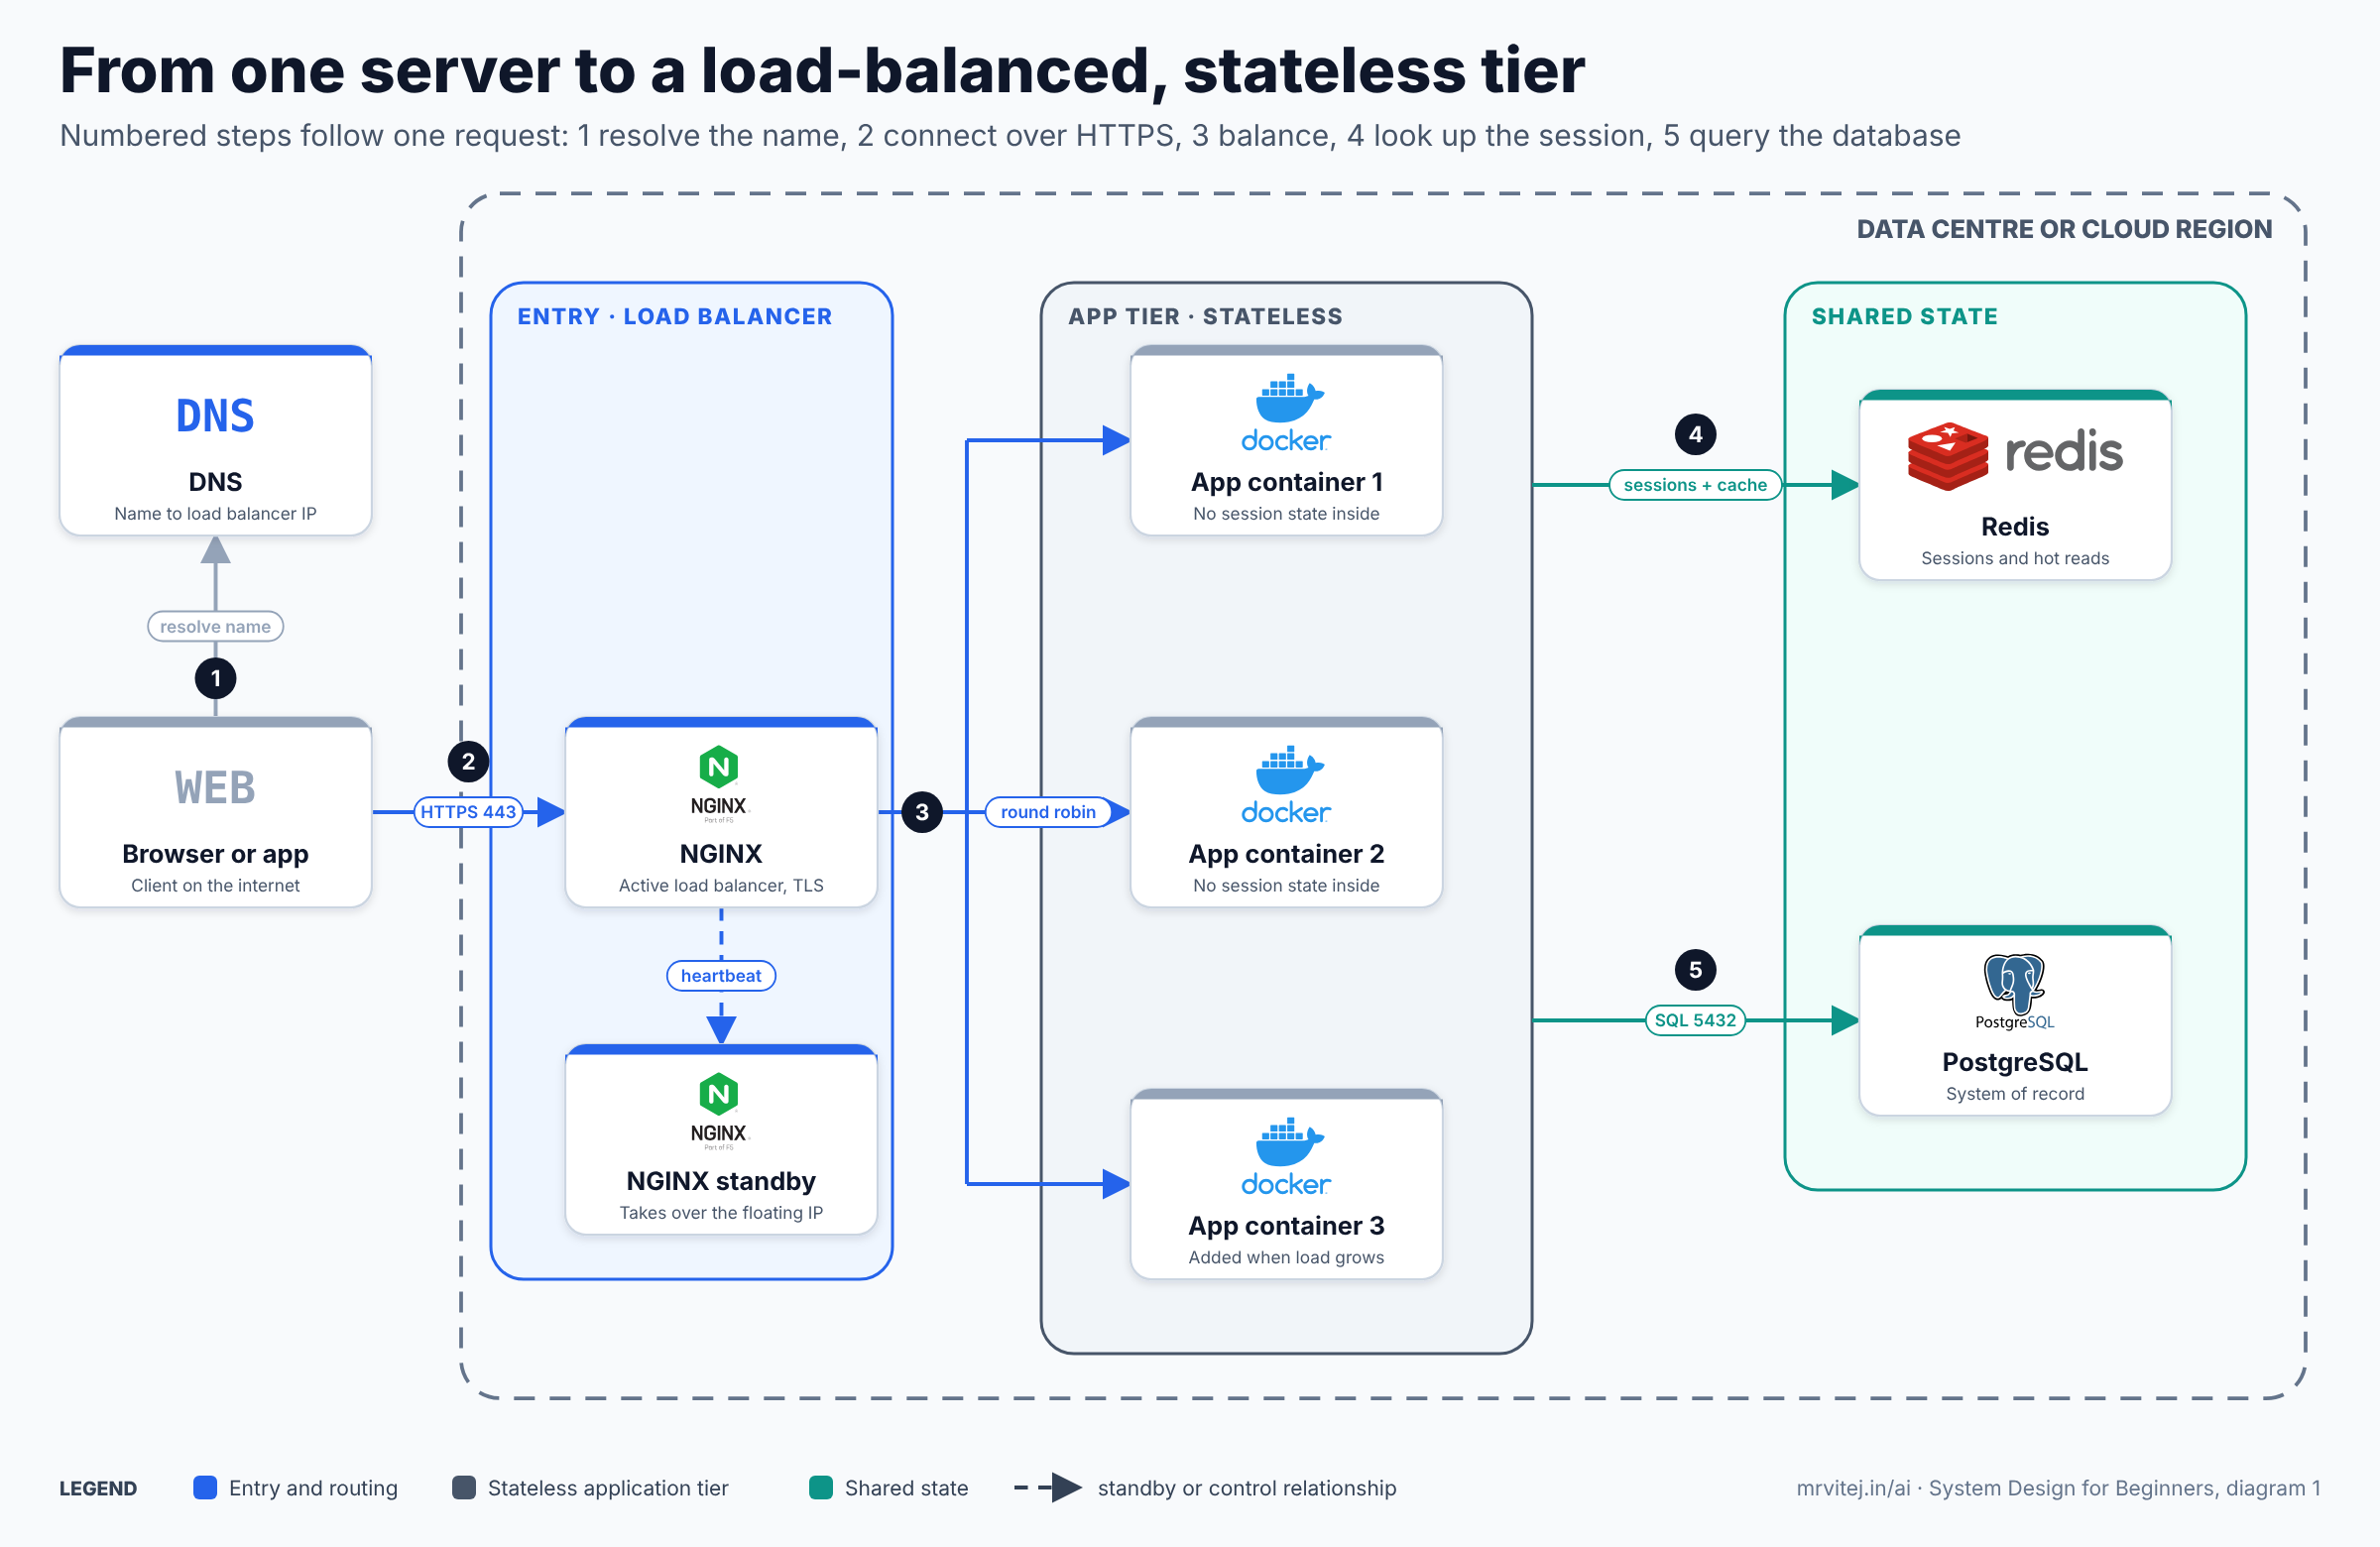This screenshot has height=1547, width=2380.
Task: Click the NGINX logo on active load balancer
Action: (719, 783)
